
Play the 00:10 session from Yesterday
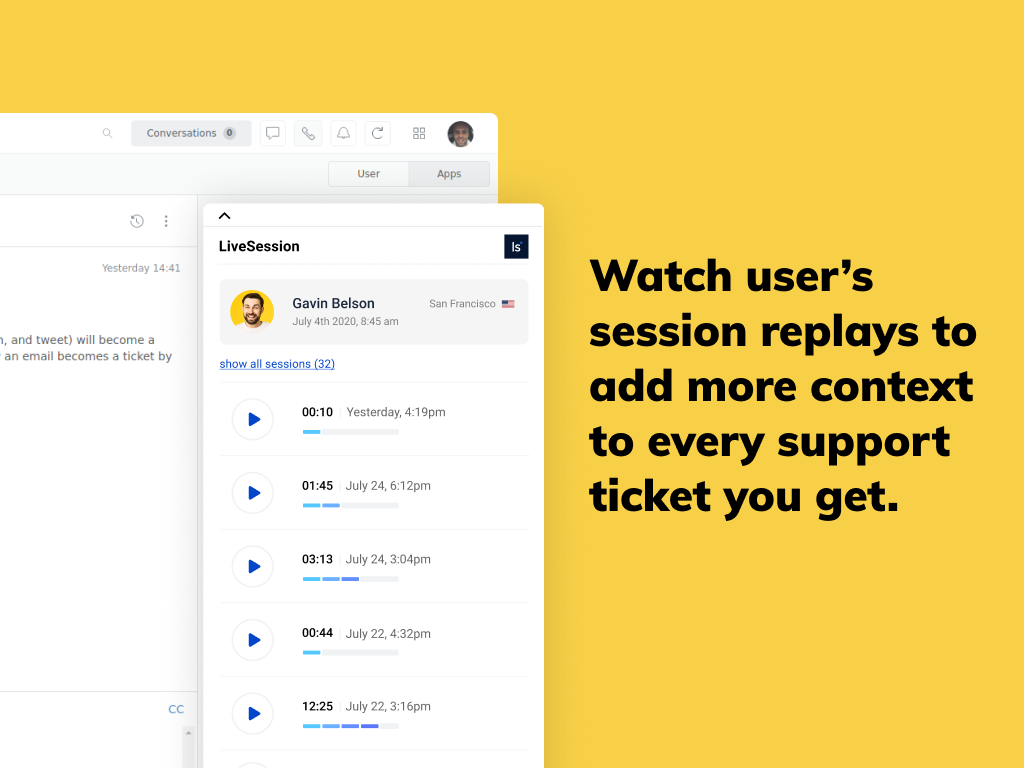click(x=253, y=419)
